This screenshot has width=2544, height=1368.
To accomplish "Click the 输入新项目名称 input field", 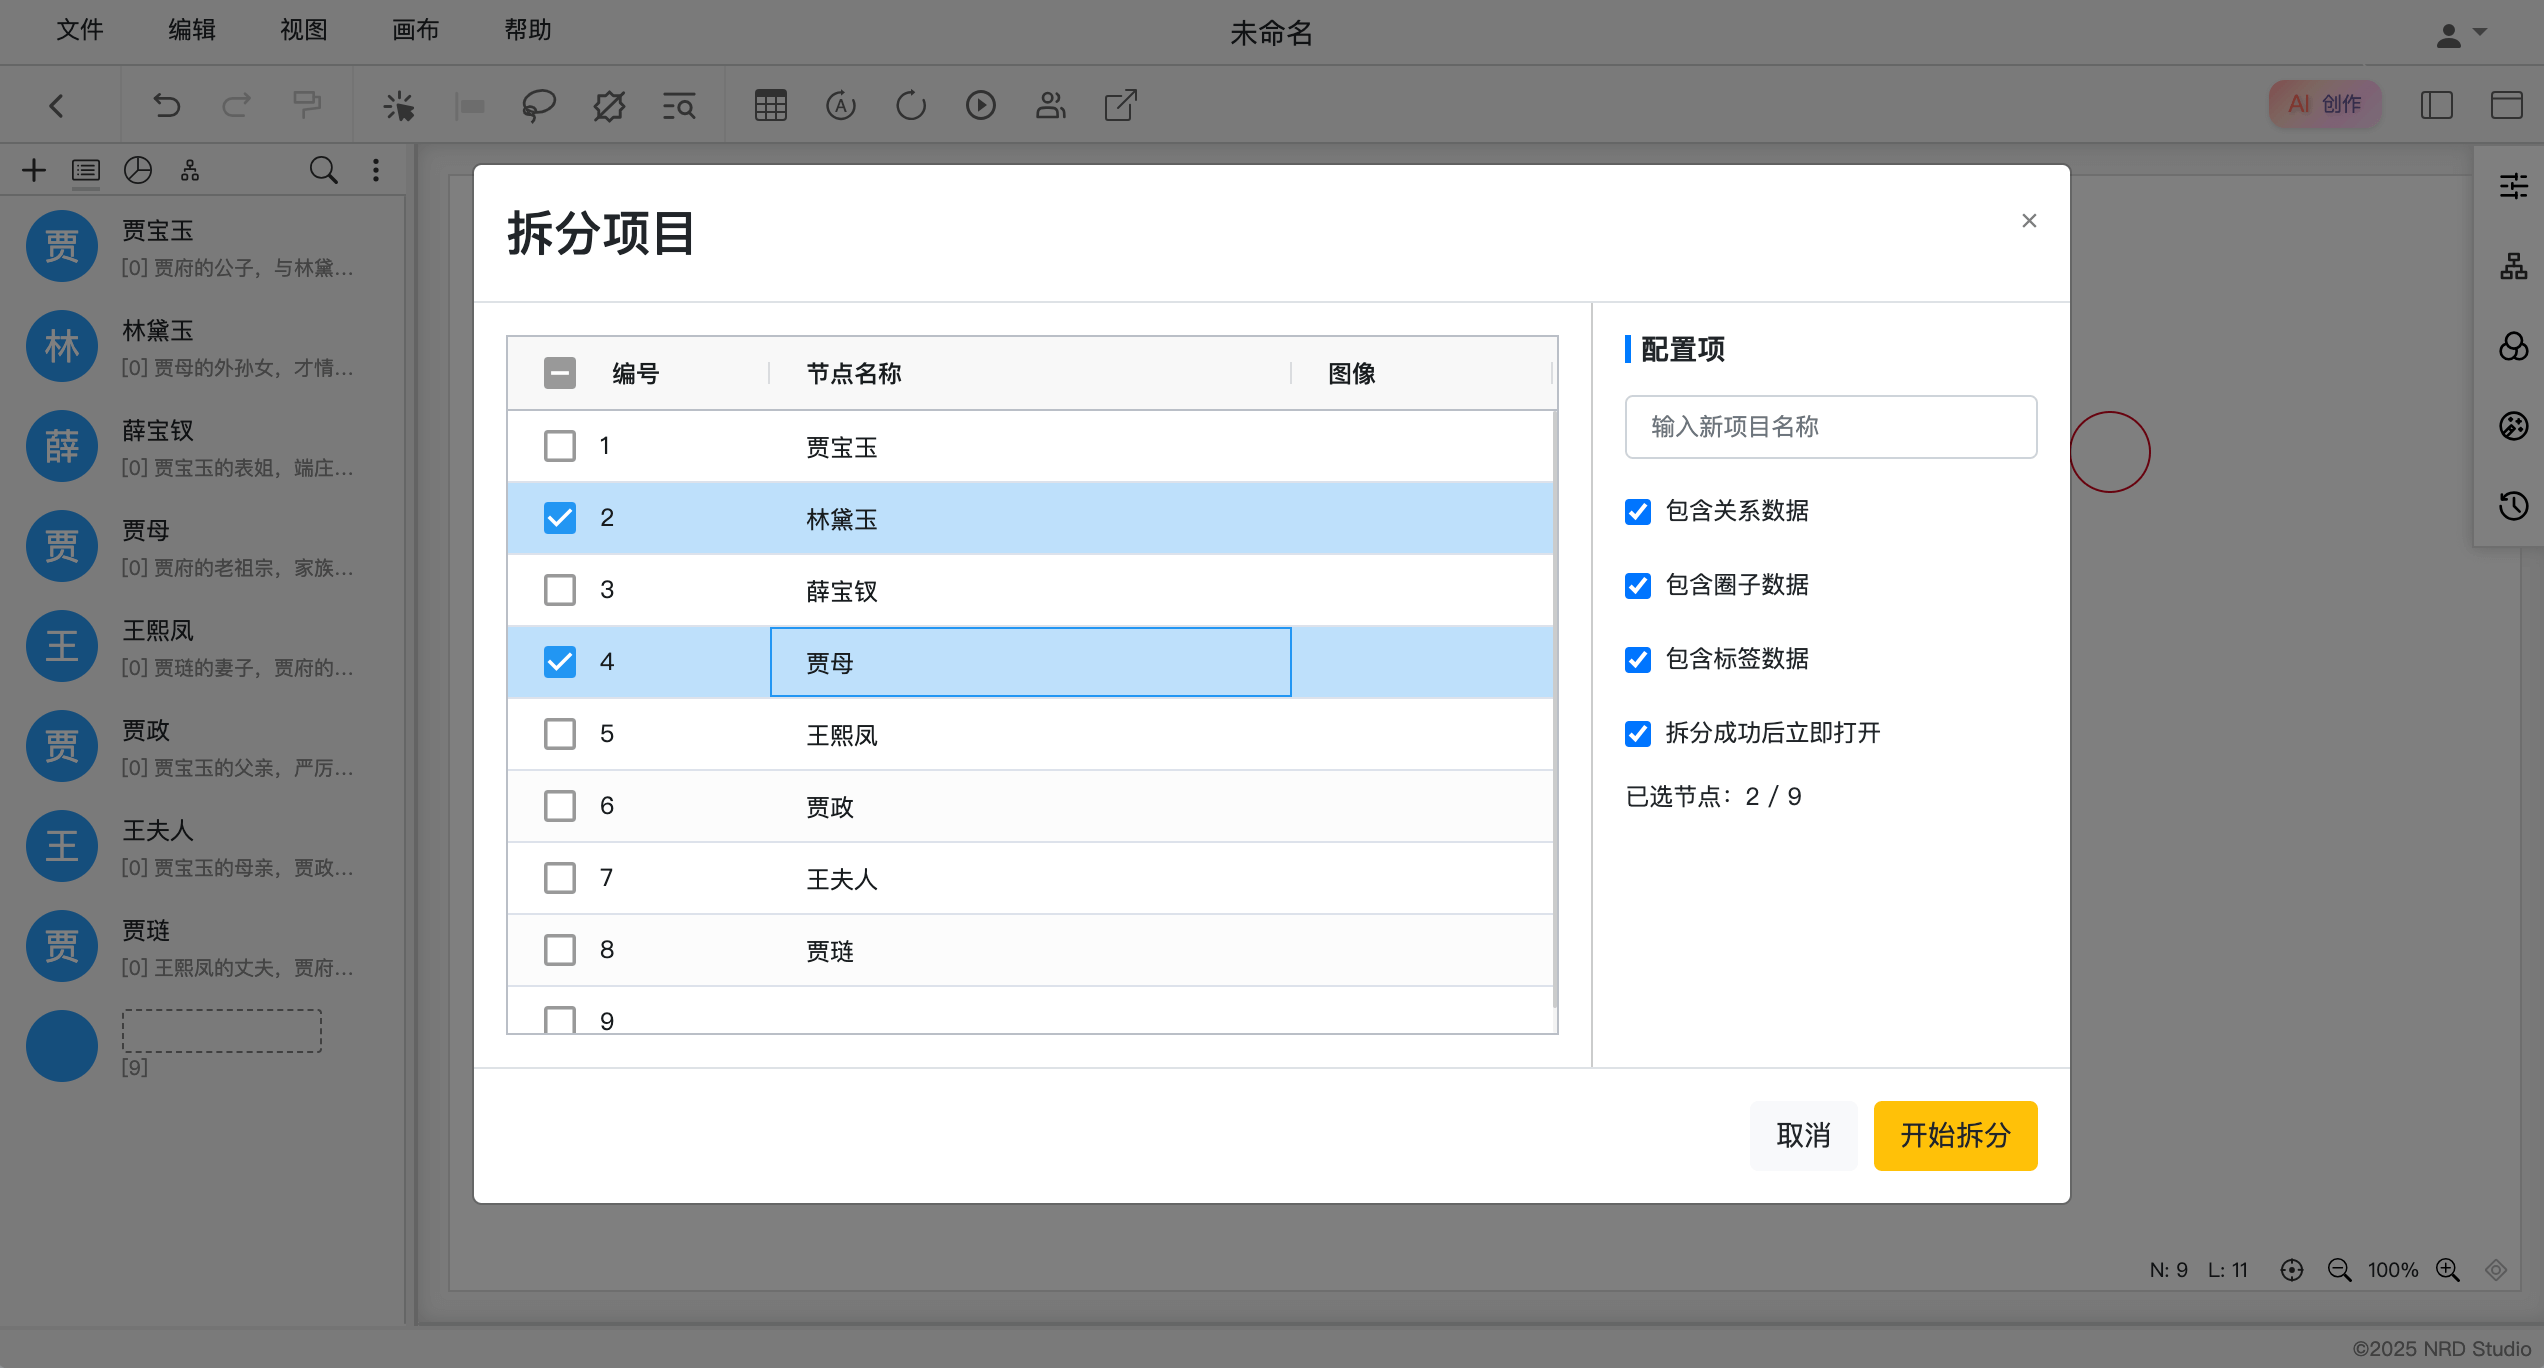I will pyautogui.click(x=1831, y=427).
